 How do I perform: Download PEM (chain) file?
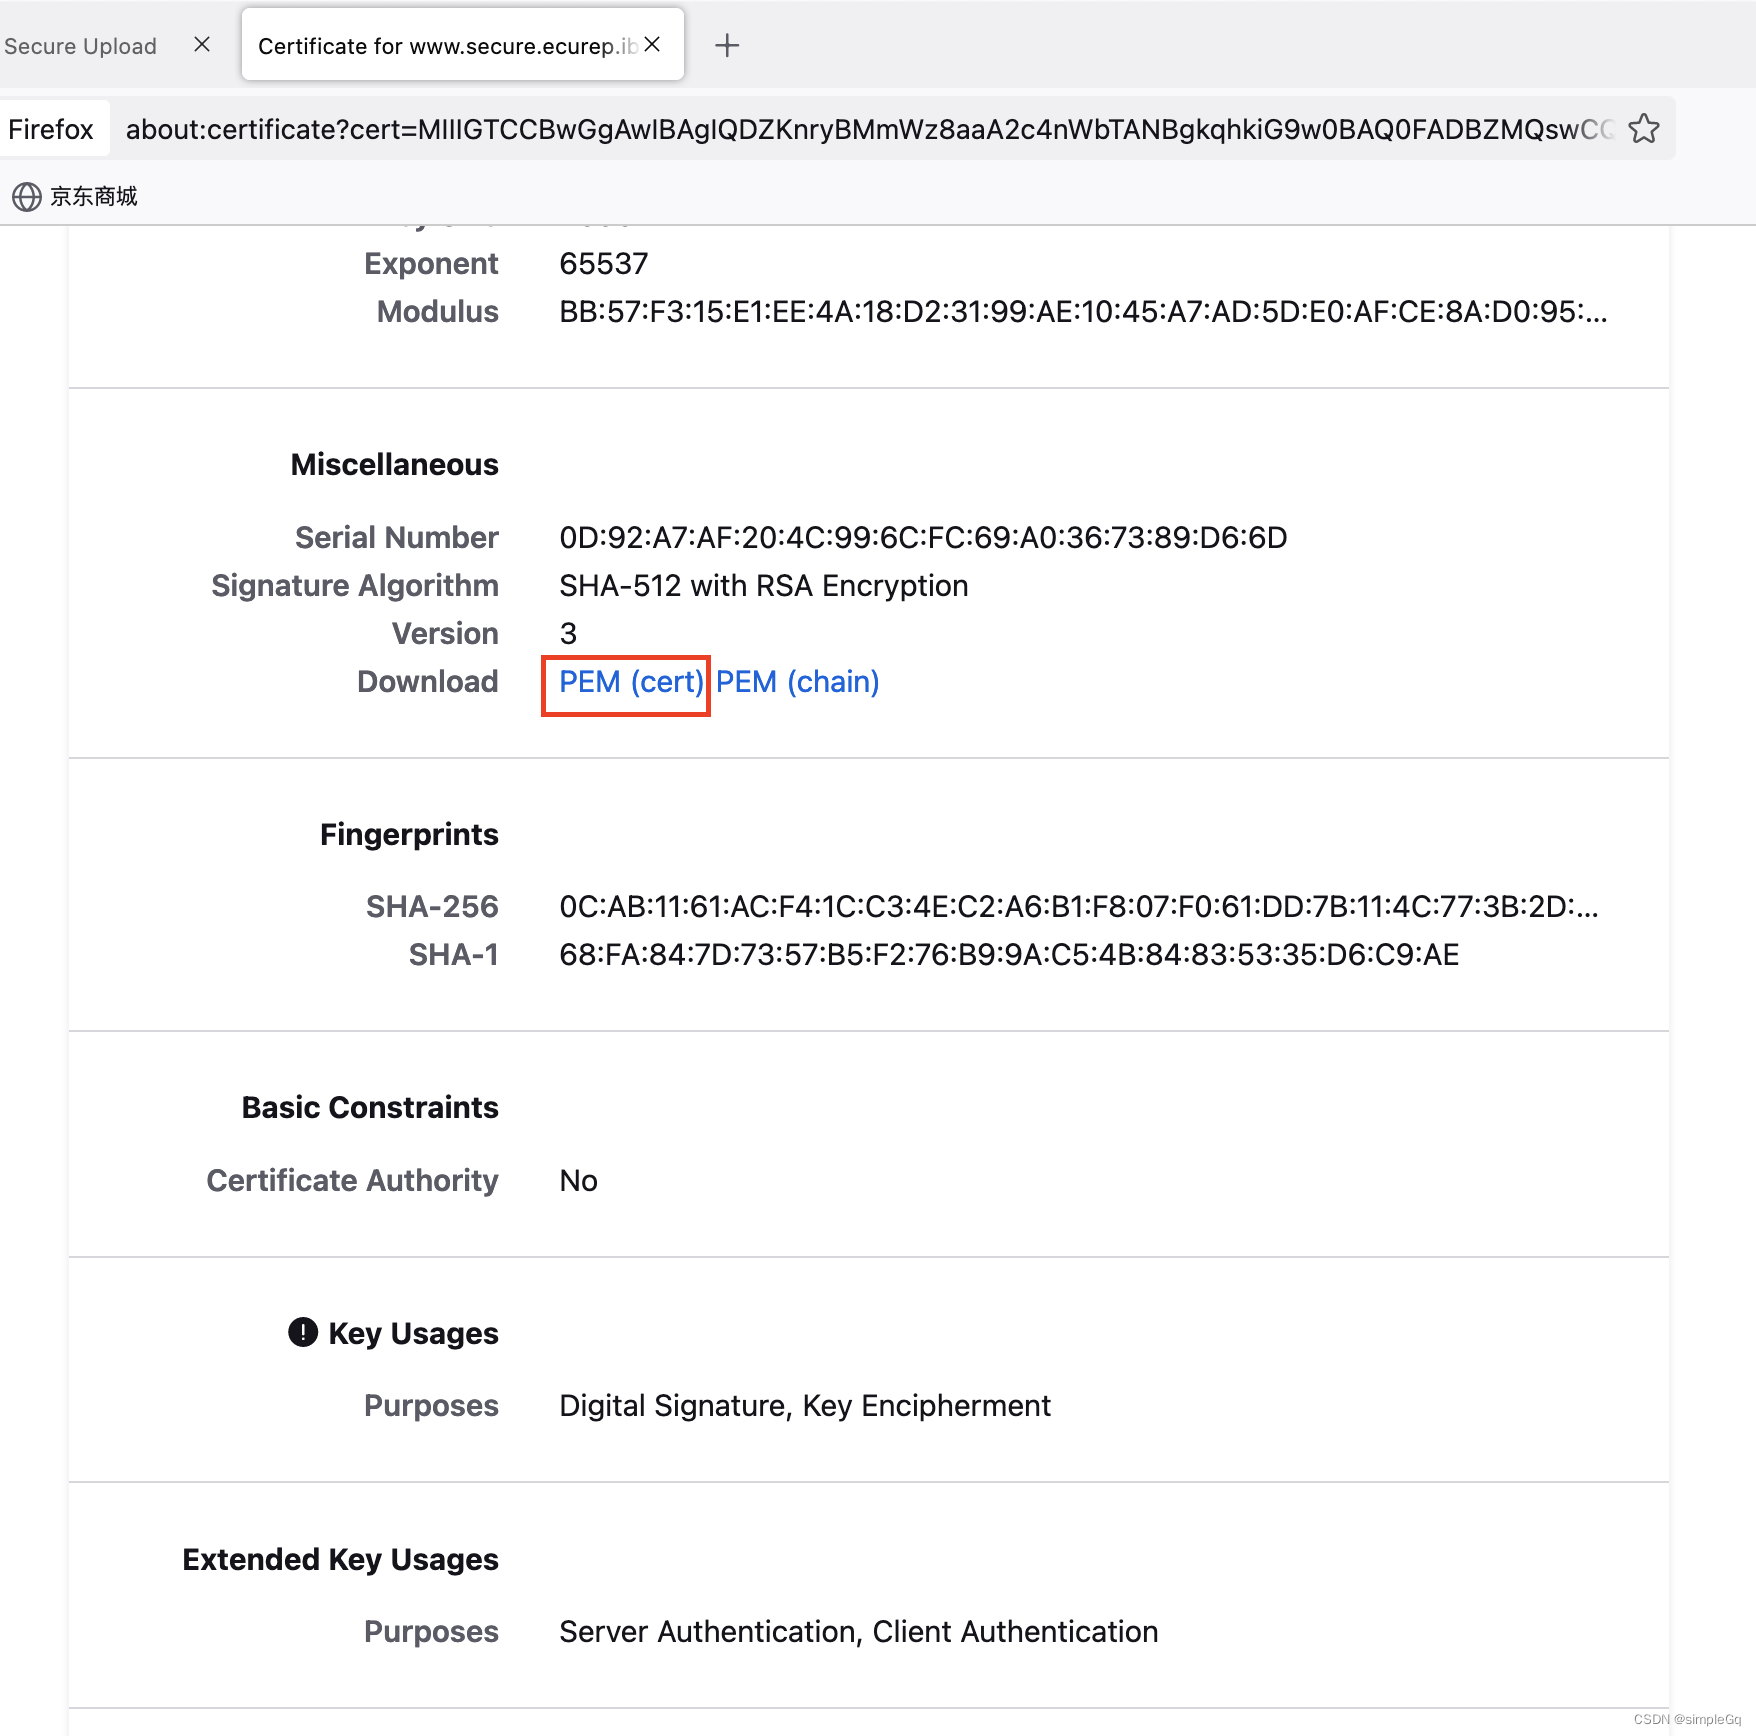point(797,682)
